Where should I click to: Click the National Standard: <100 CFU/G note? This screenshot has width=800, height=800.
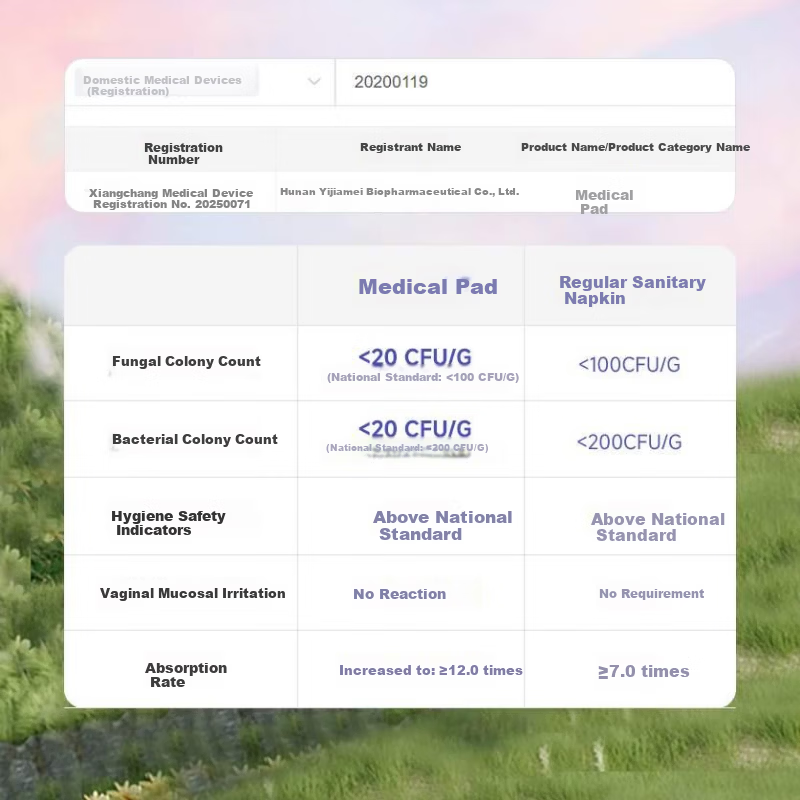pyautogui.click(x=423, y=377)
